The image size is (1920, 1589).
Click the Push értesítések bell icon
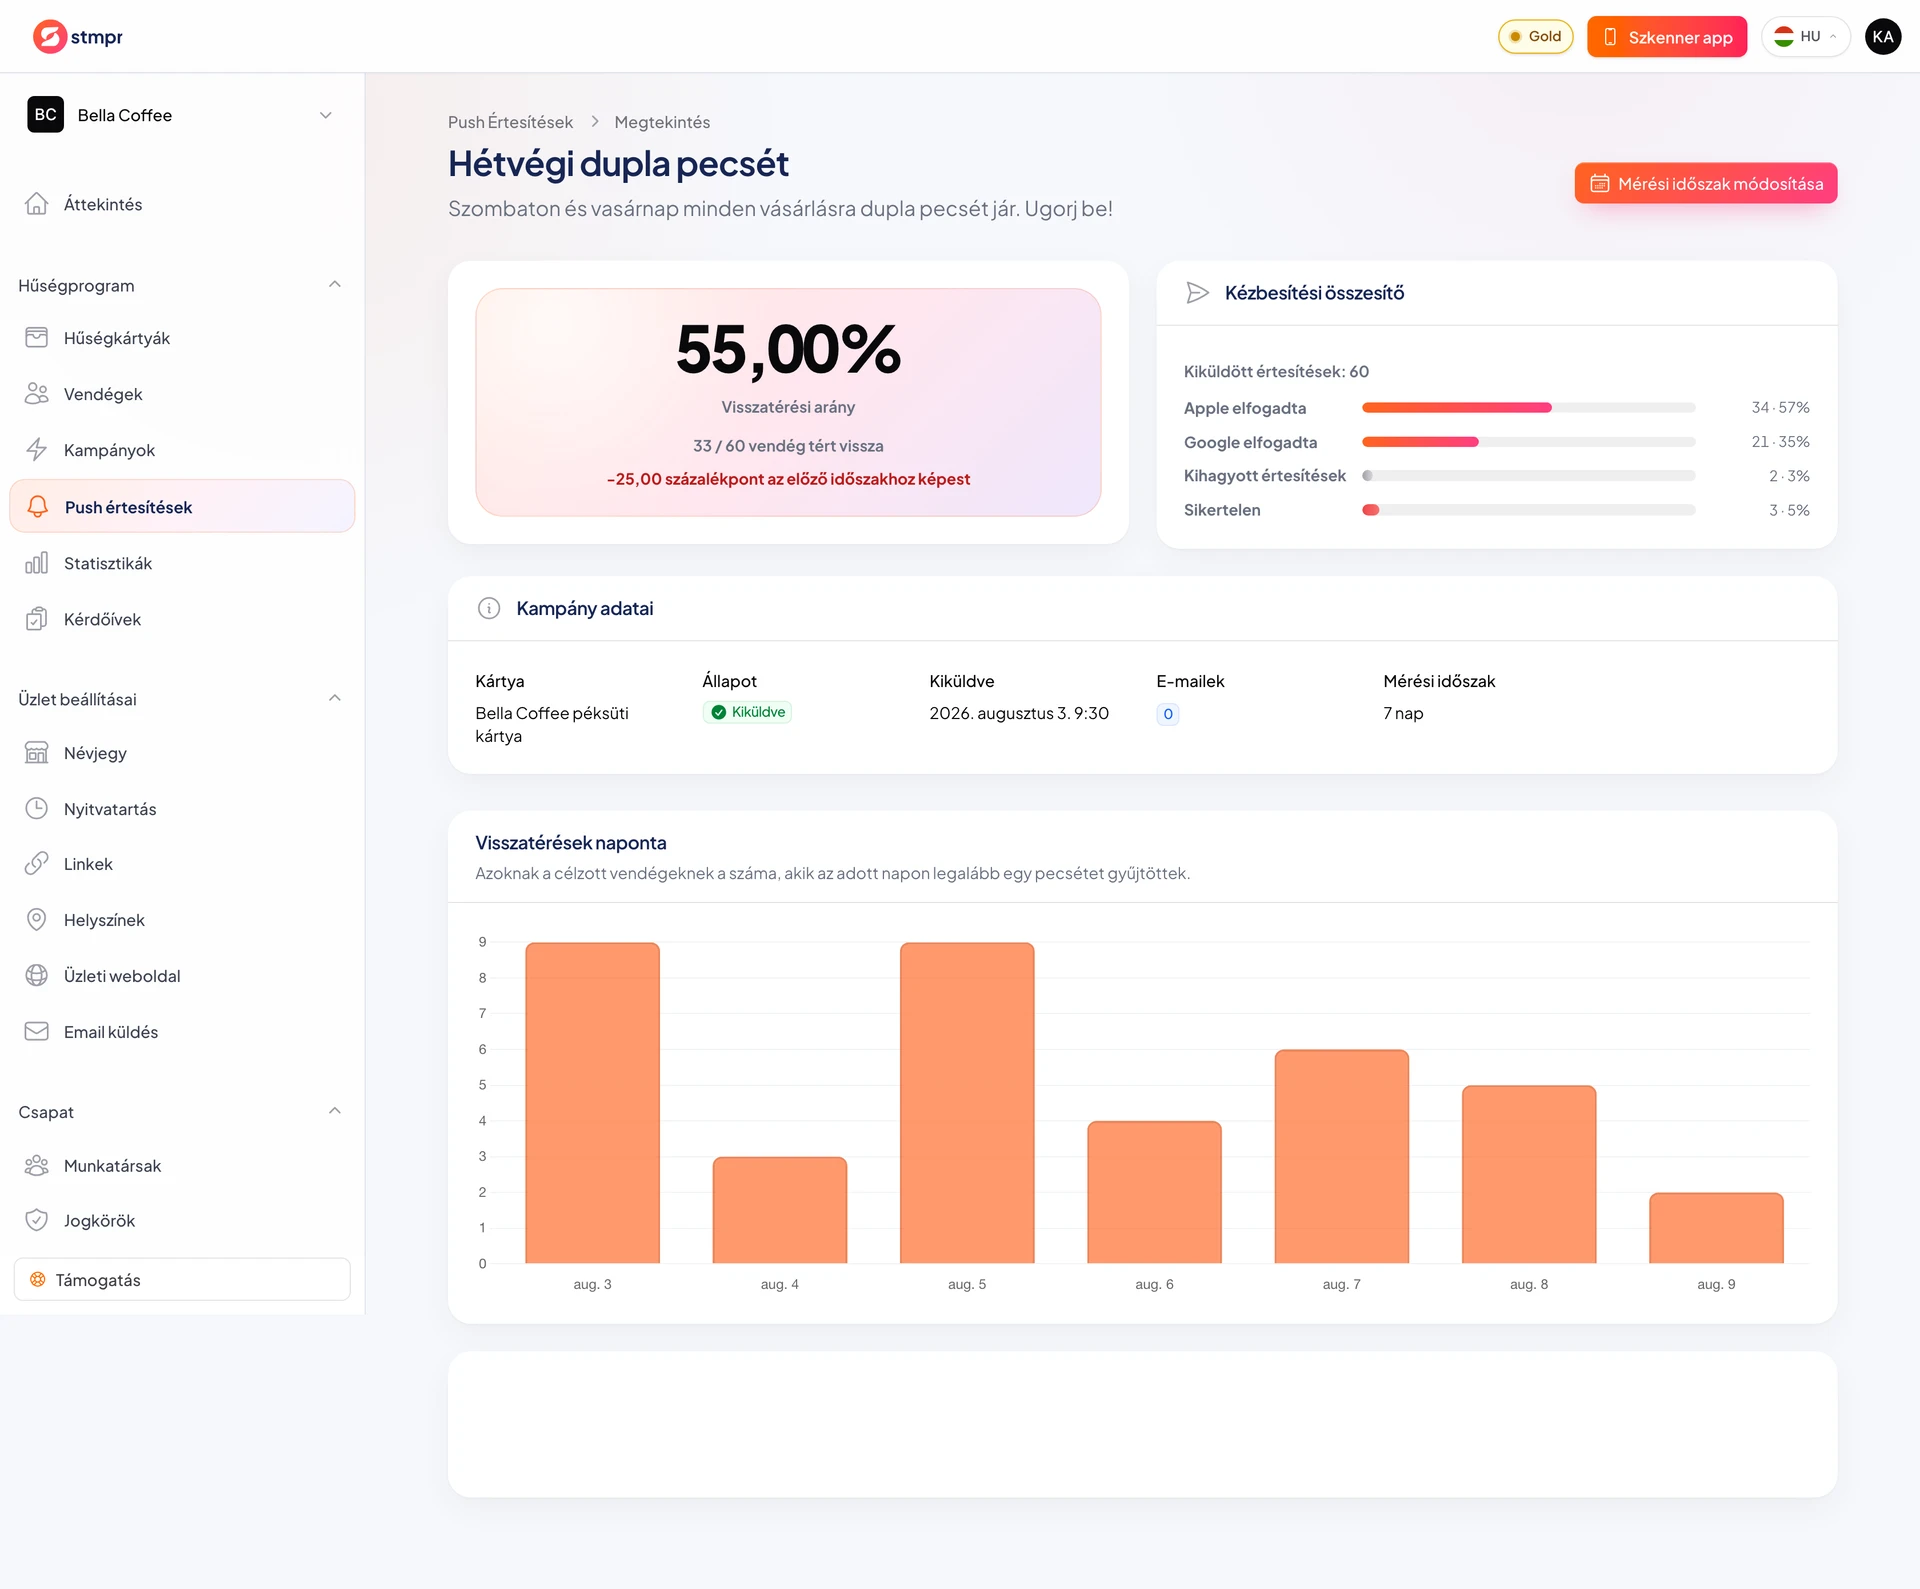click(38, 507)
